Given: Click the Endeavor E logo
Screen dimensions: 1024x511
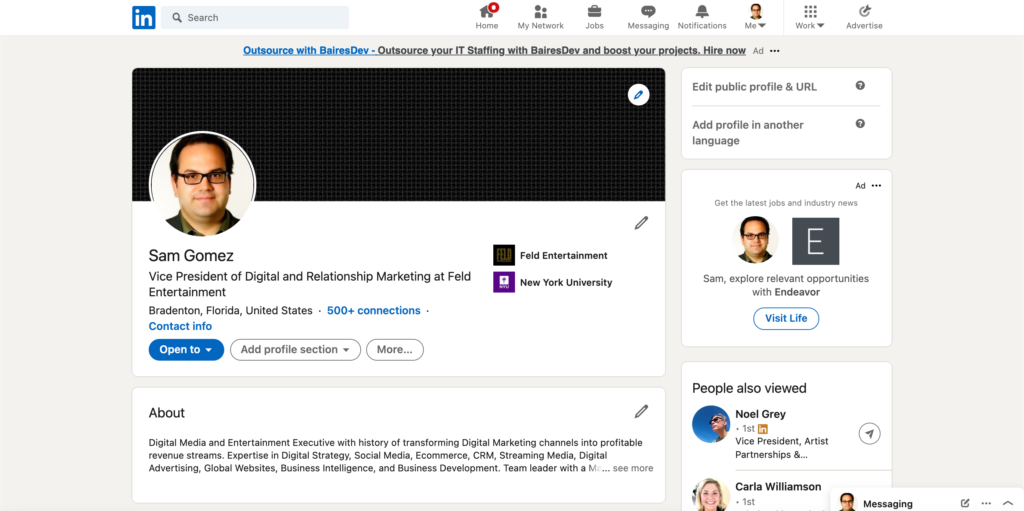Looking at the screenshot, I should tap(816, 241).
